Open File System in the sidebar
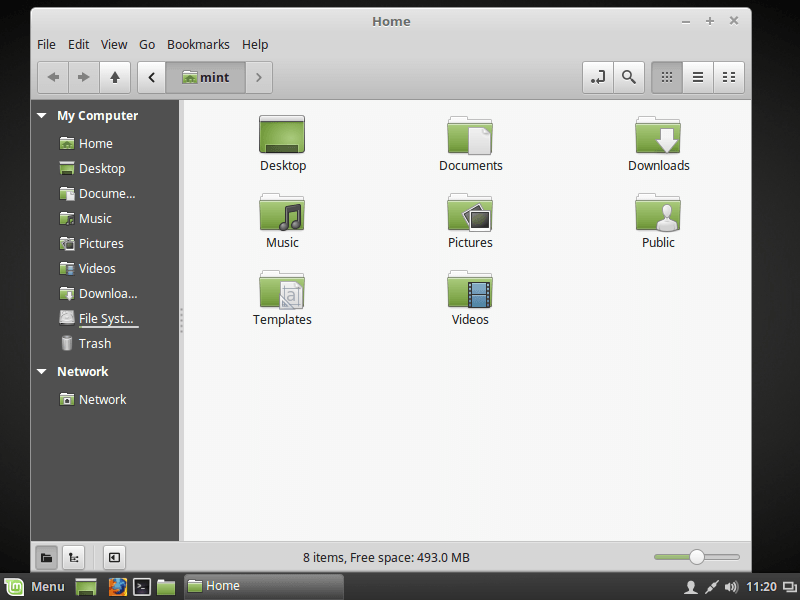Viewport: 800px width, 600px height. click(x=98, y=318)
